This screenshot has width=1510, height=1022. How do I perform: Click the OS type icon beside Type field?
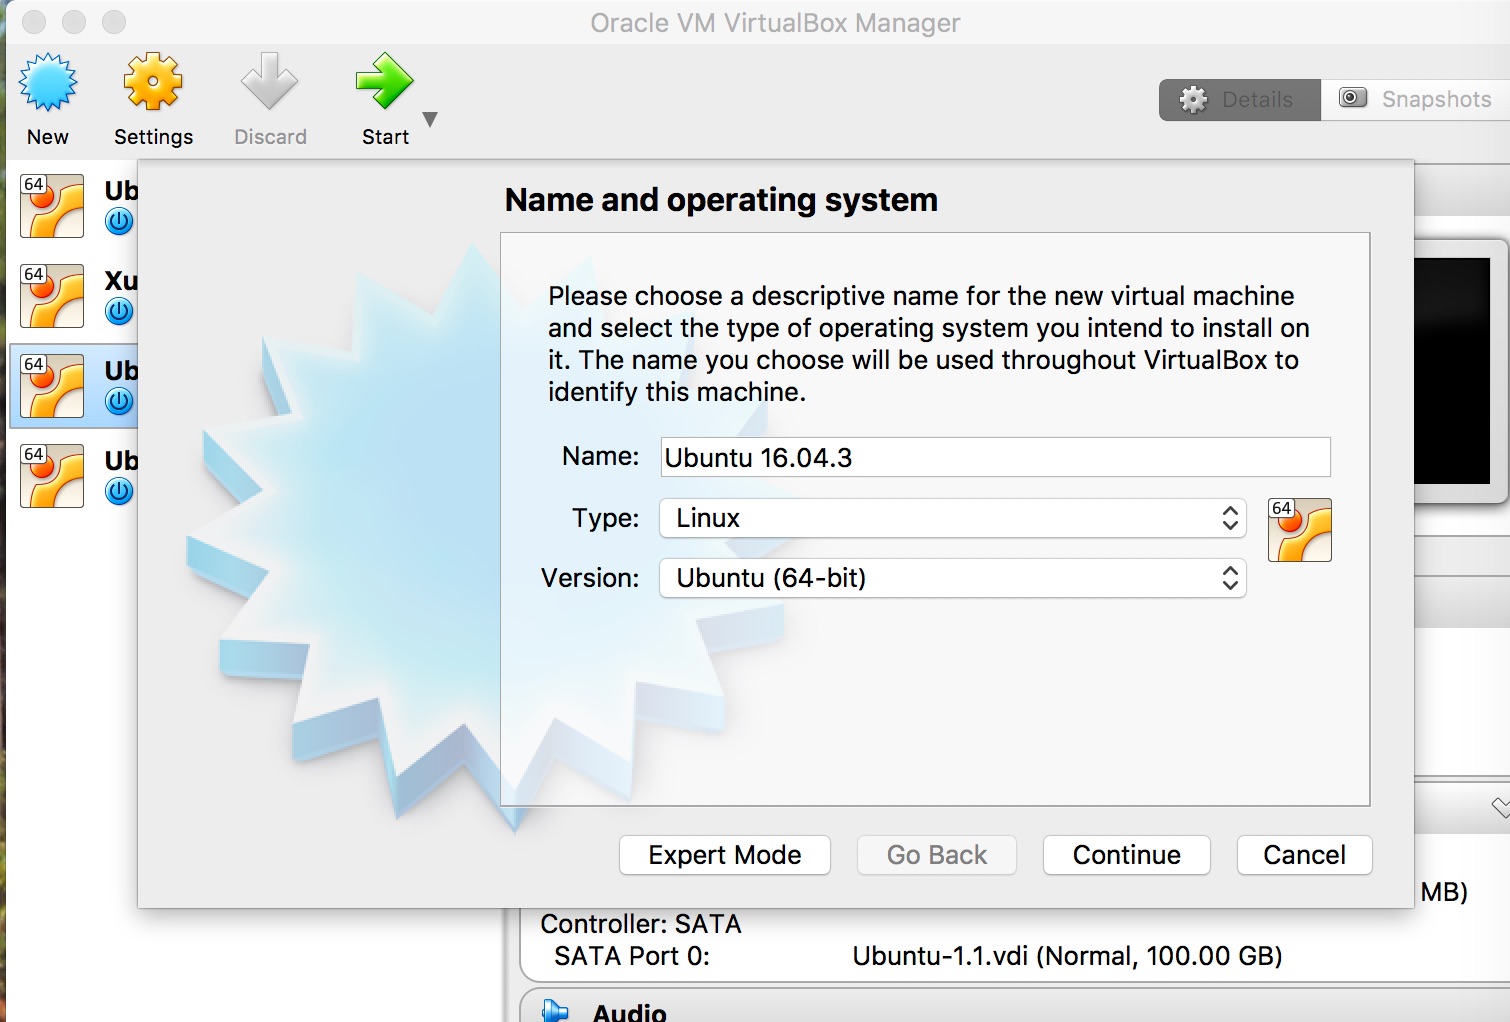pos(1299,530)
